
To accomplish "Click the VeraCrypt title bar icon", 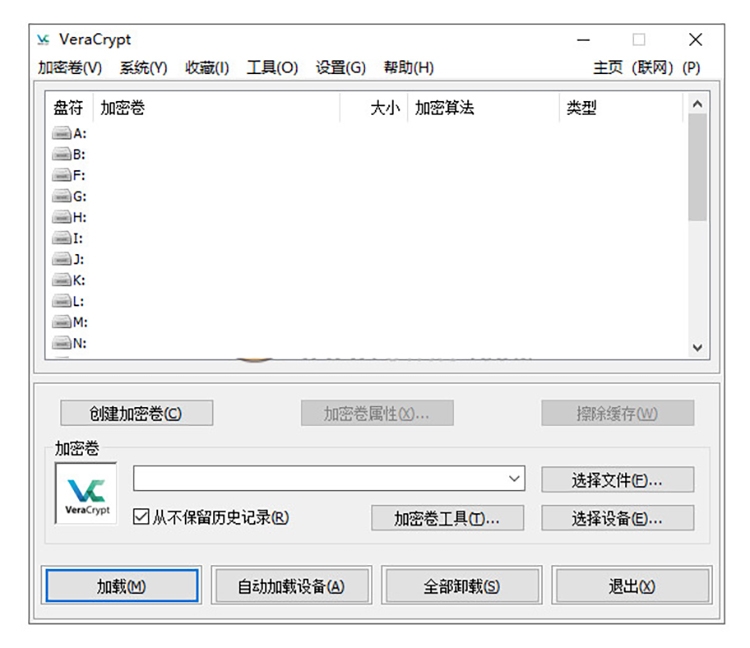I will pyautogui.click(x=43, y=40).
